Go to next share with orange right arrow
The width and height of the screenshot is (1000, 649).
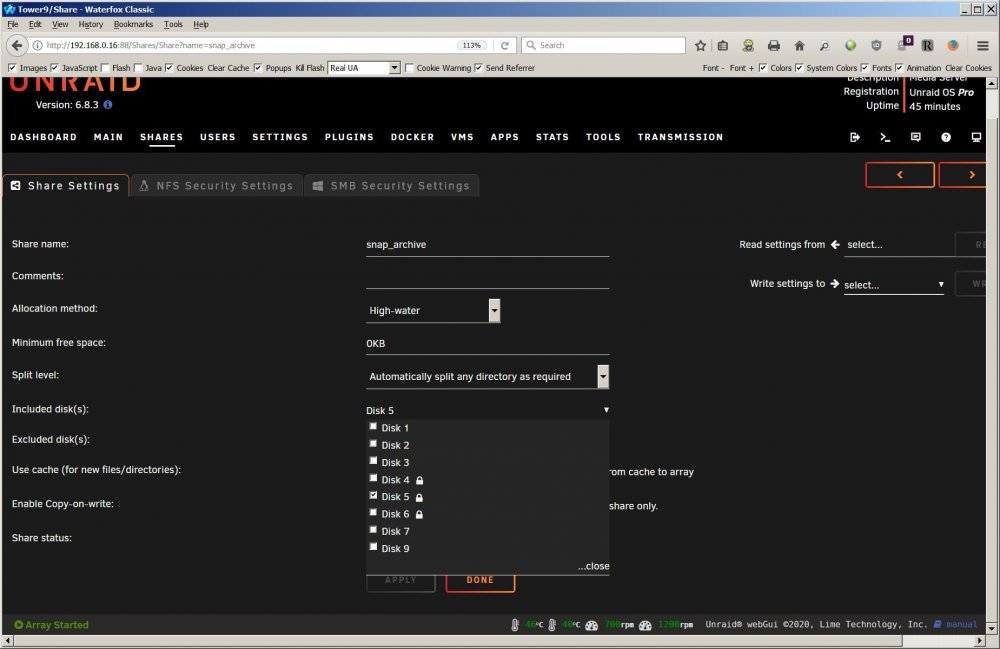964,175
